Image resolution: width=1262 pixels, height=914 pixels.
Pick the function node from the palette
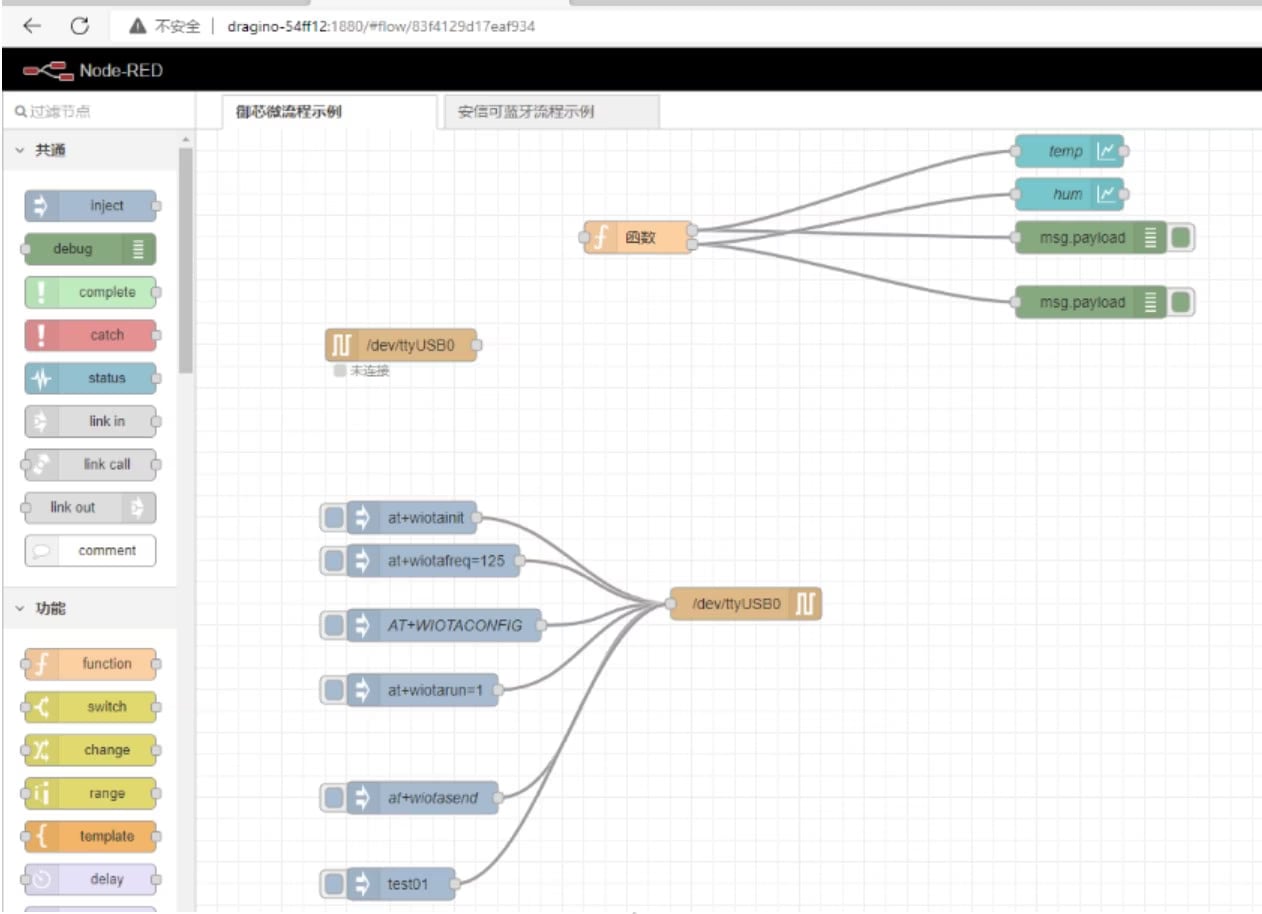coord(91,664)
